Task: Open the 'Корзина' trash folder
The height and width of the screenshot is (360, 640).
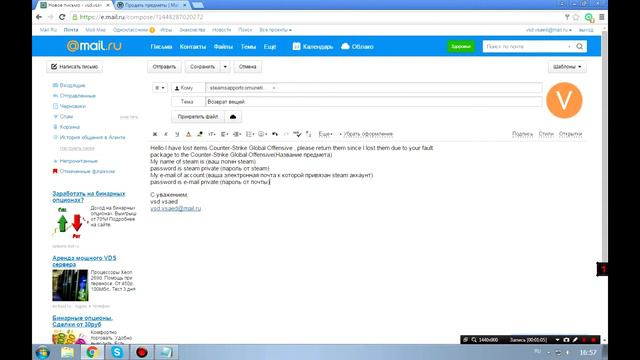Action: coord(69,127)
